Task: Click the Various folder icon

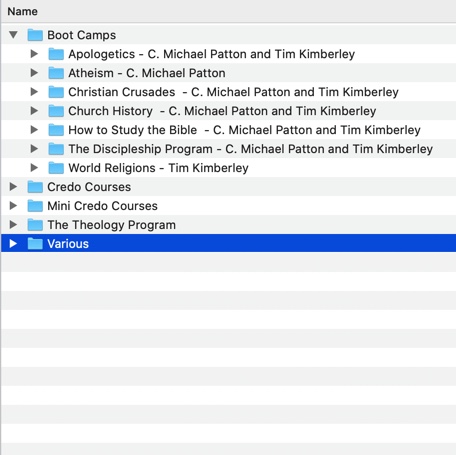Action: pos(35,244)
